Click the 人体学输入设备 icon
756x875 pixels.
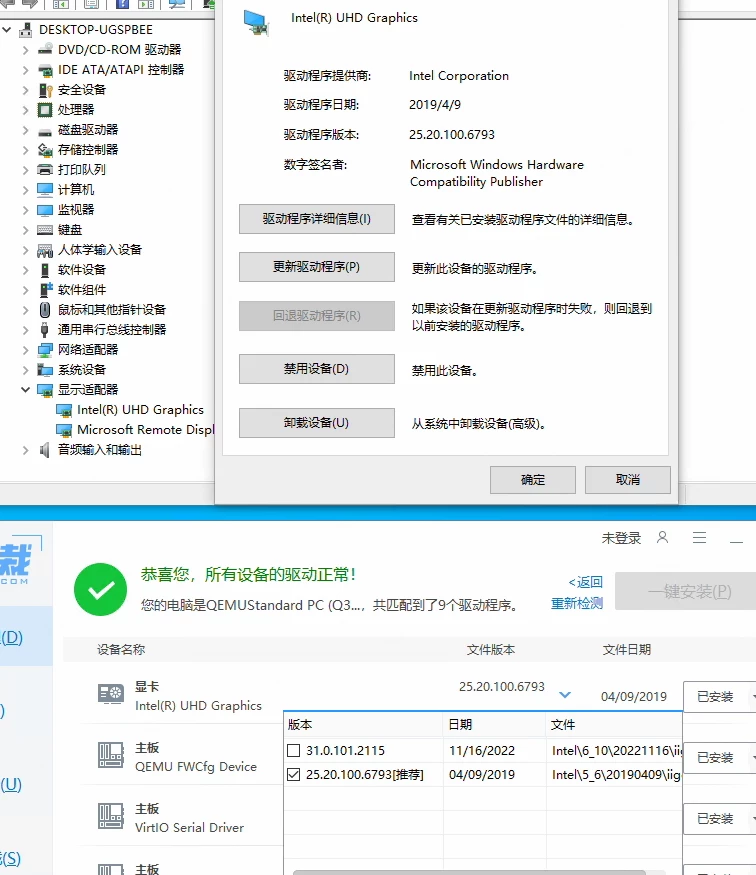tap(45, 250)
